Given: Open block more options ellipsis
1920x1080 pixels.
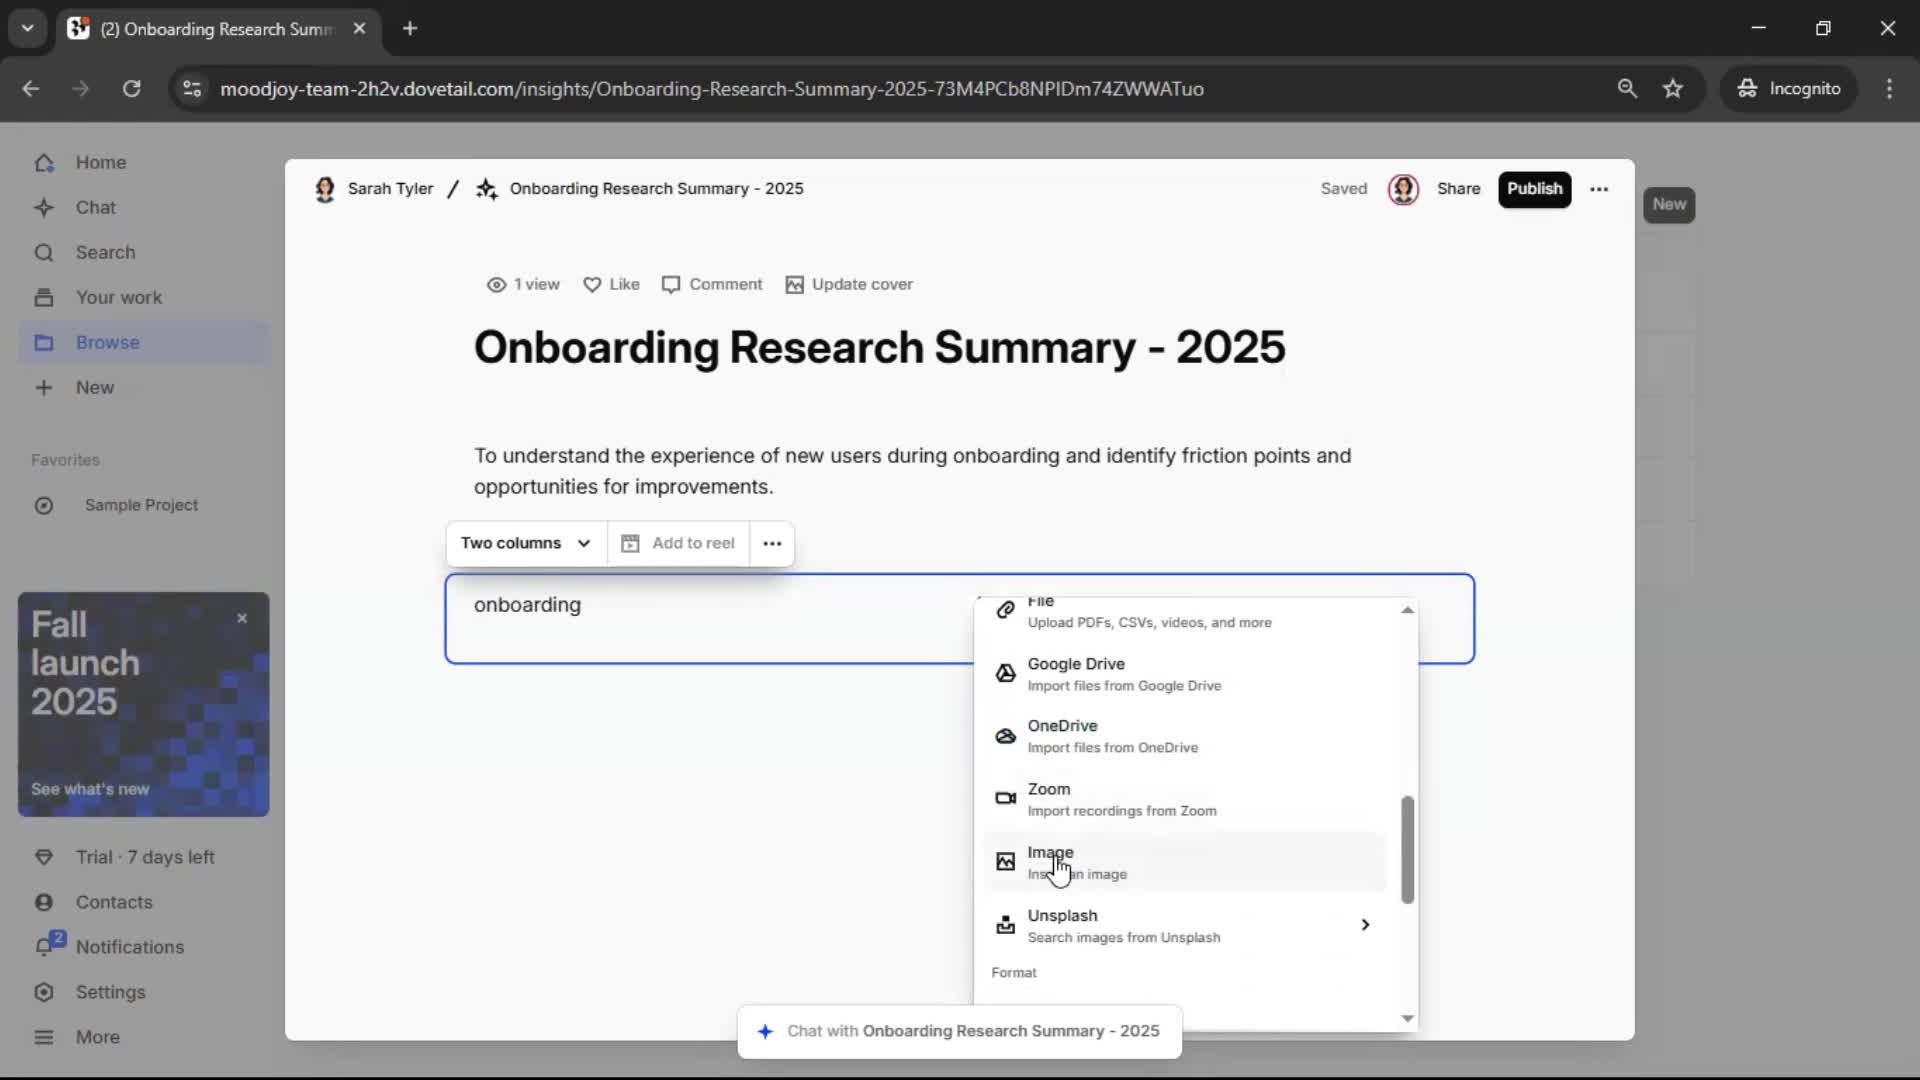Looking at the screenshot, I should coord(772,543).
